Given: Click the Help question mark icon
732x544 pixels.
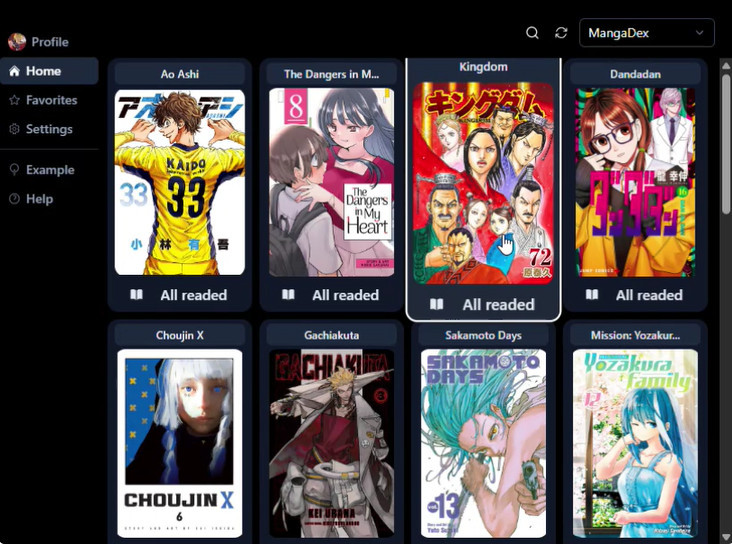Looking at the screenshot, I should 14,198.
